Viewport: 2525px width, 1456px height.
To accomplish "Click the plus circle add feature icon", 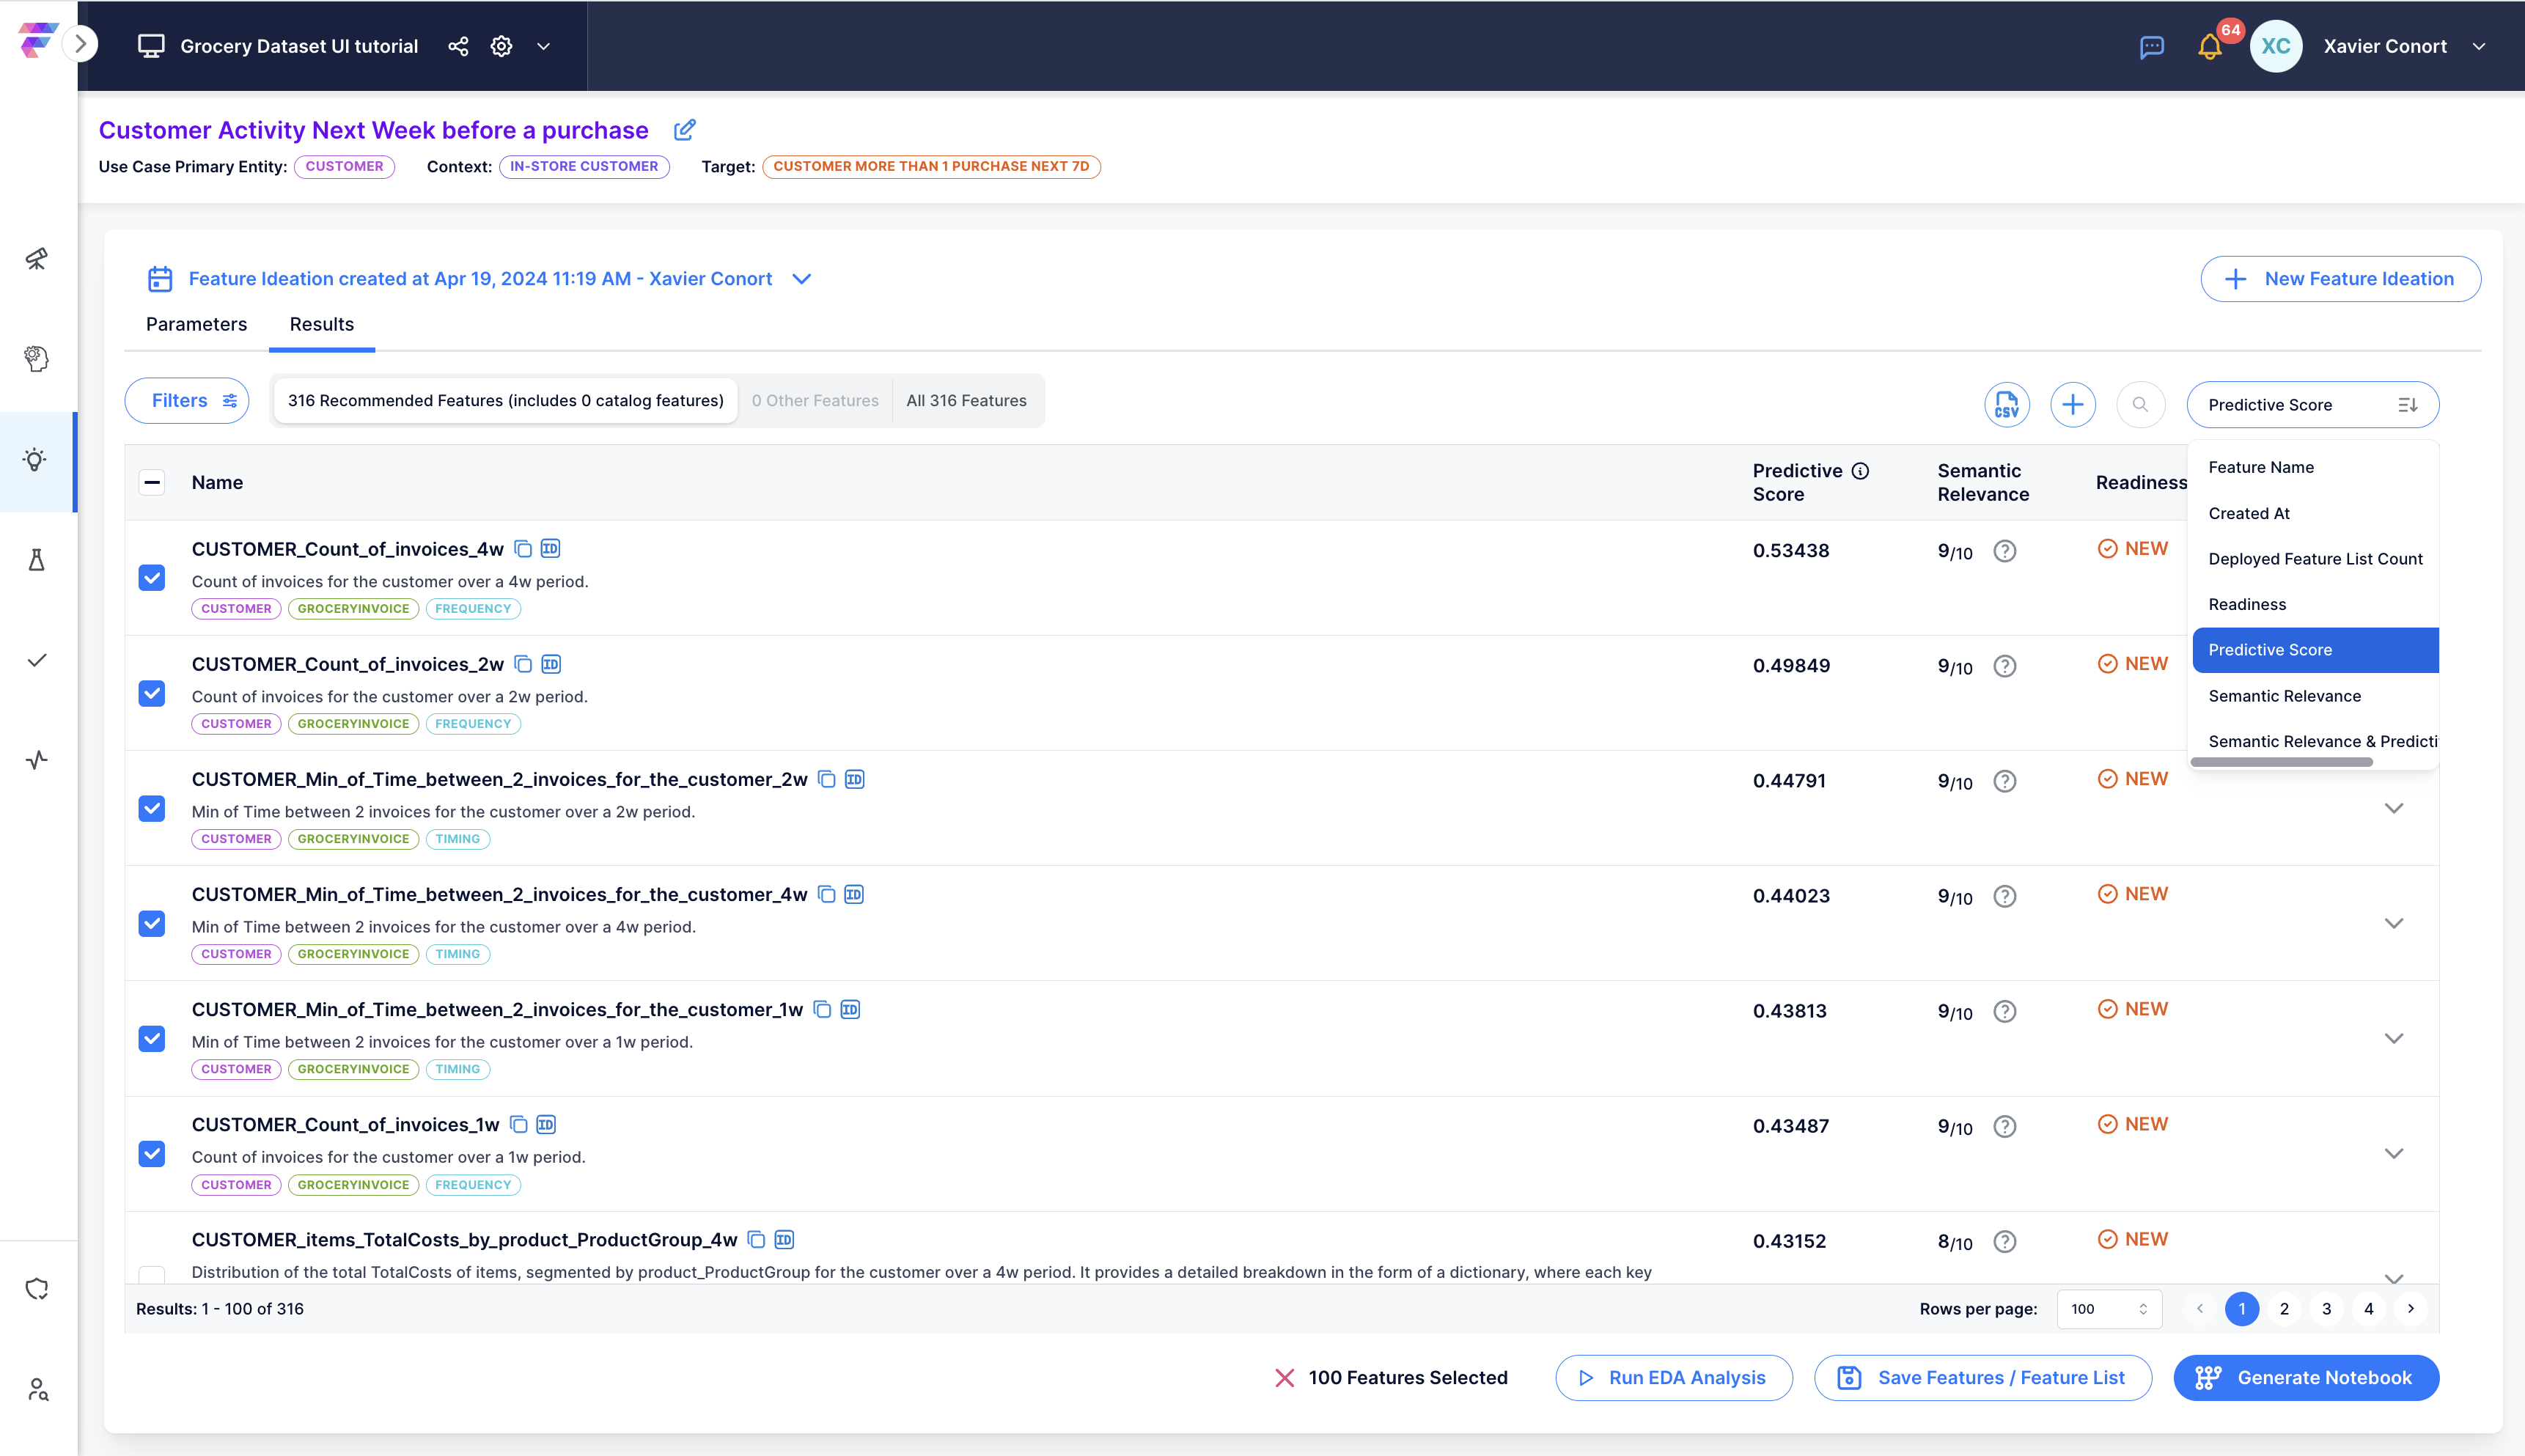I will coord(2073,404).
